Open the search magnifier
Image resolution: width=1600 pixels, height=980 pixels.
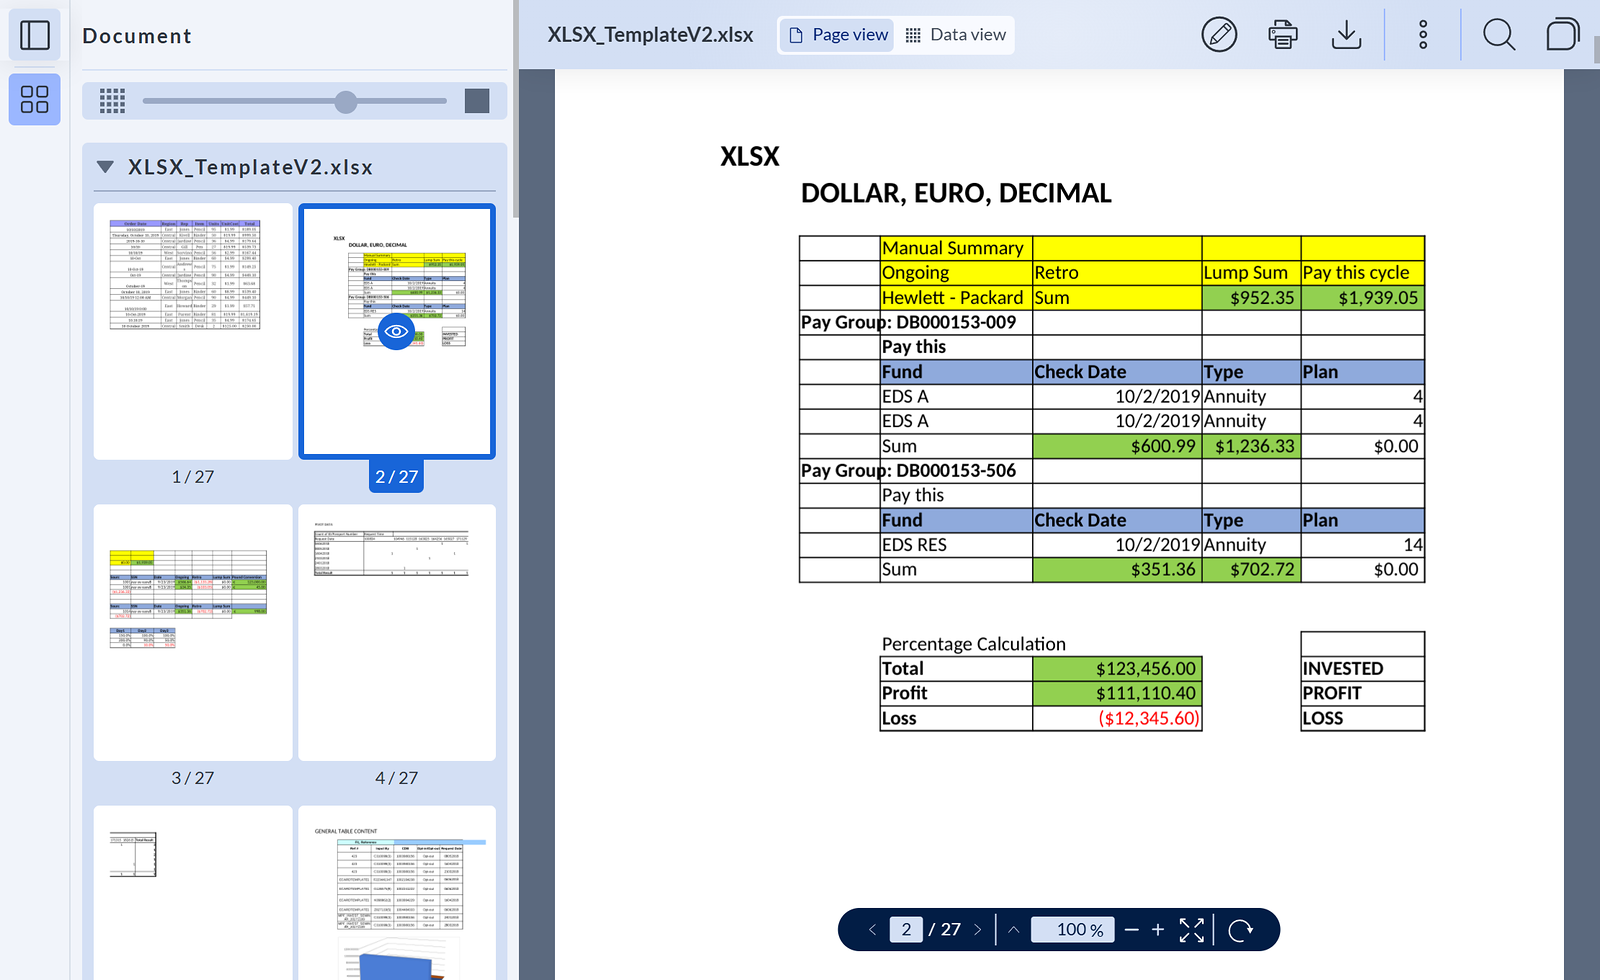(1499, 35)
